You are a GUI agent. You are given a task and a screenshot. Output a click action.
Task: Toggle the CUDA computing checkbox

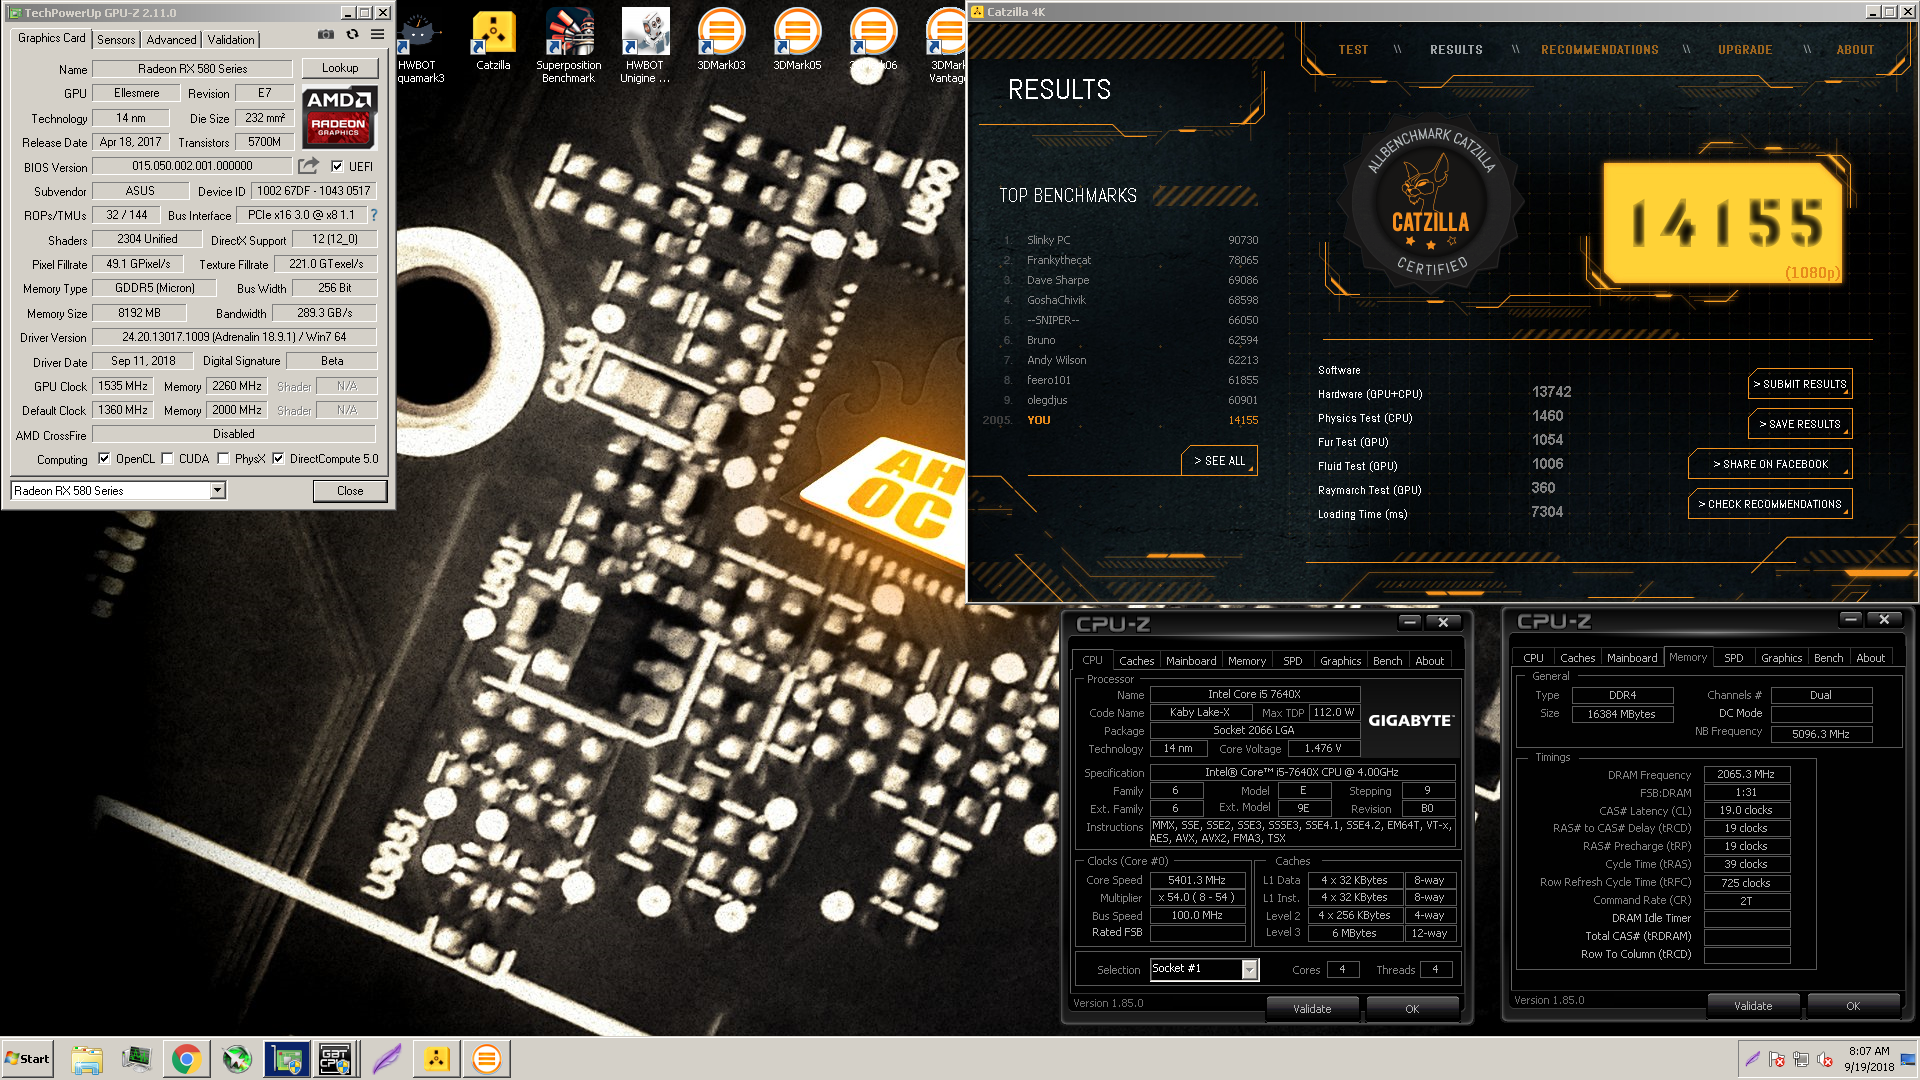pos(167,459)
